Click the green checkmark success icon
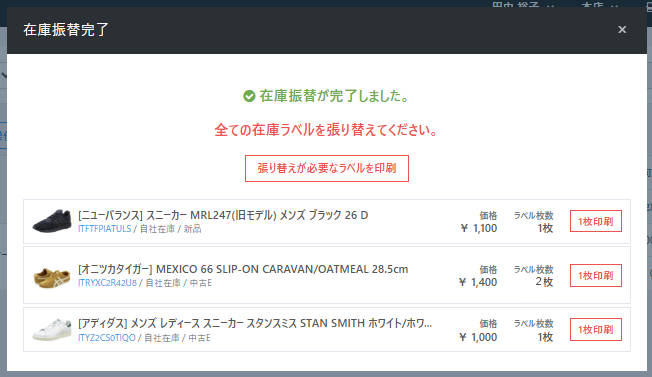Screen dimensions: 652x377 pyautogui.click(x=249, y=96)
